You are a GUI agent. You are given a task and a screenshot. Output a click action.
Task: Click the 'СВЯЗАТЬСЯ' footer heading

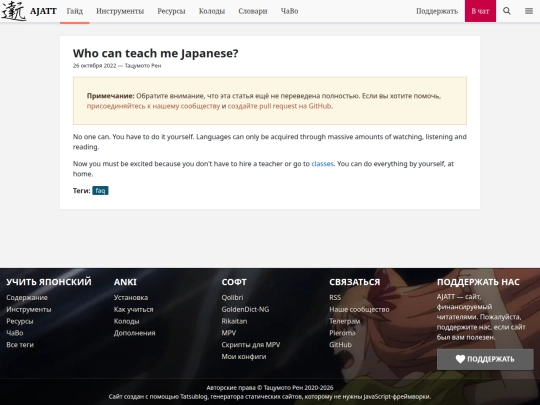(355, 282)
